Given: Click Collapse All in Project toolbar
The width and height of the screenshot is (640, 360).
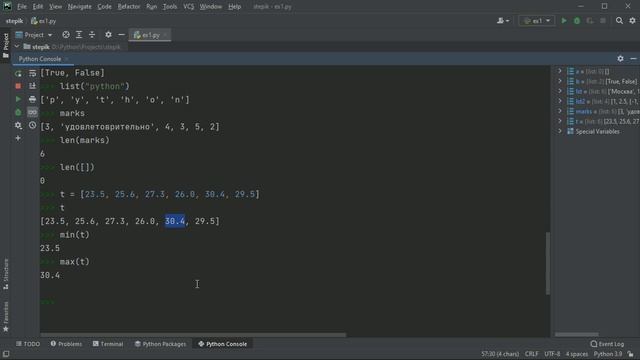Looking at the screenshot, I should 92,35.
